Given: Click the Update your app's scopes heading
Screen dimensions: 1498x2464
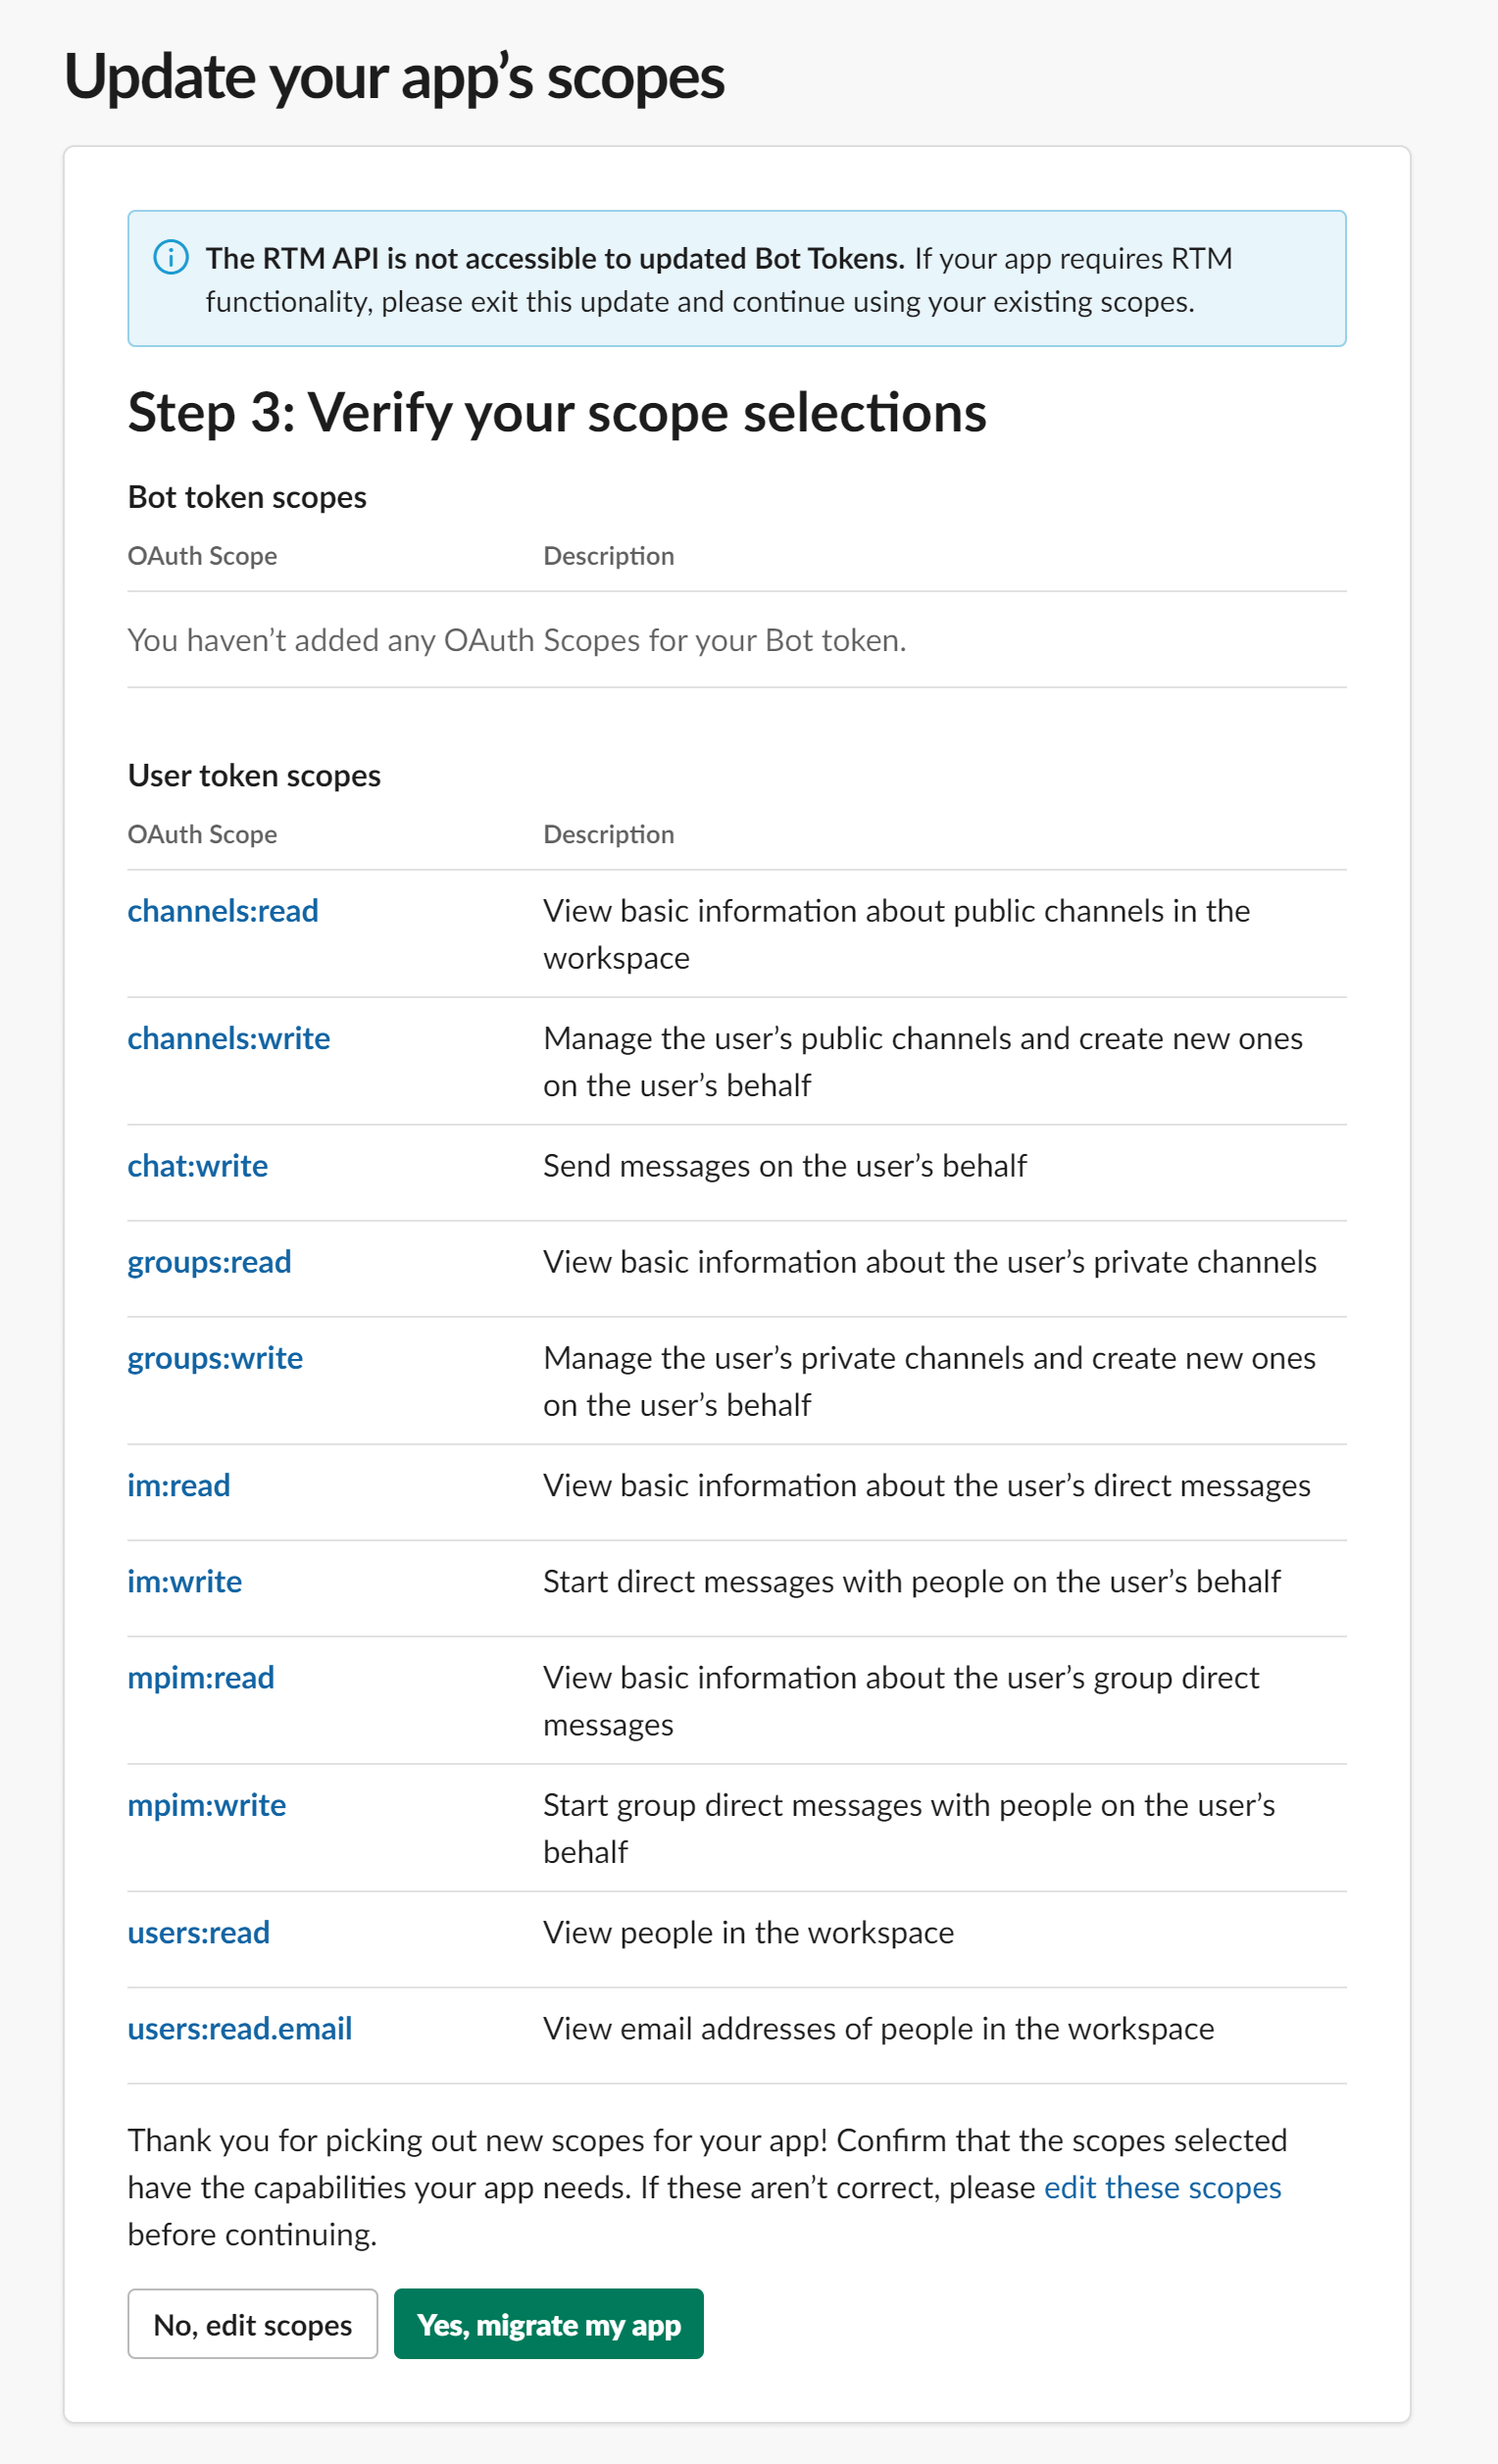Looking at the screenshot, I should [395, 75].
